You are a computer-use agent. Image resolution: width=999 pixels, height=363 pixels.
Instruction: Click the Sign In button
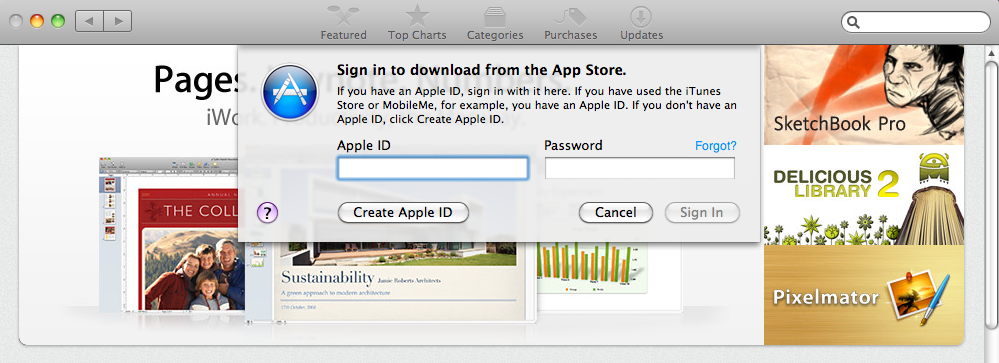[701, 212]
